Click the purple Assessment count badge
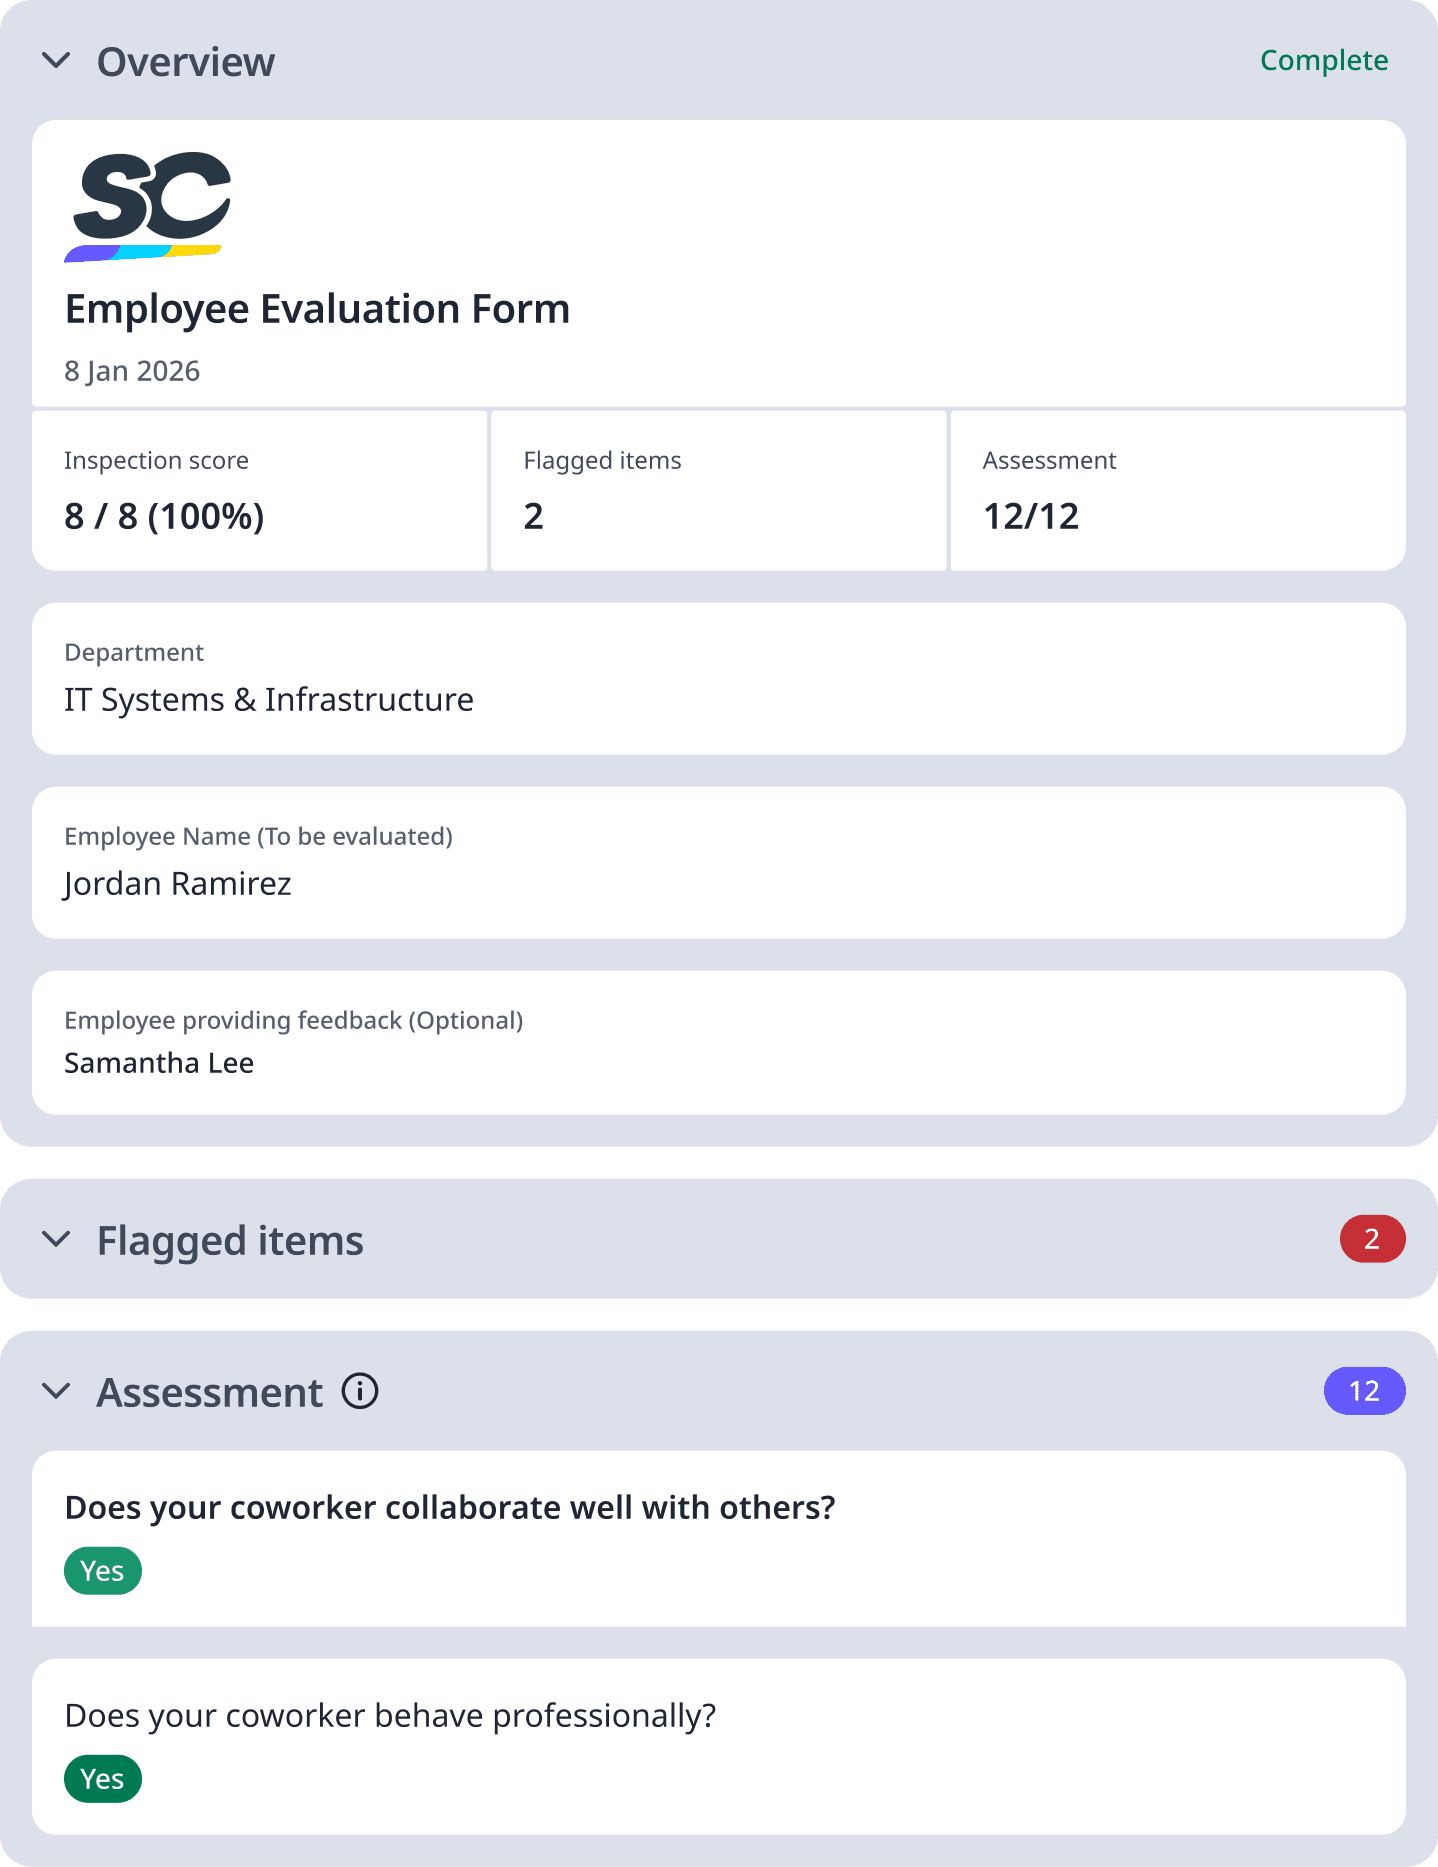1438x1867 pixels. (1364, 1391)
